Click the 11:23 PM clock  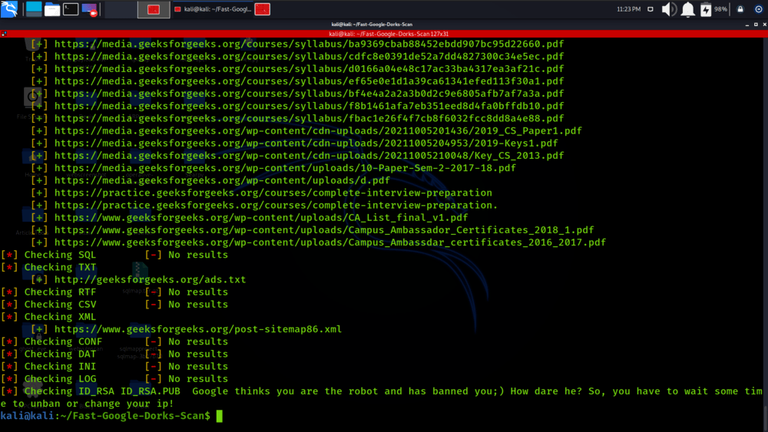coord(628,9)
